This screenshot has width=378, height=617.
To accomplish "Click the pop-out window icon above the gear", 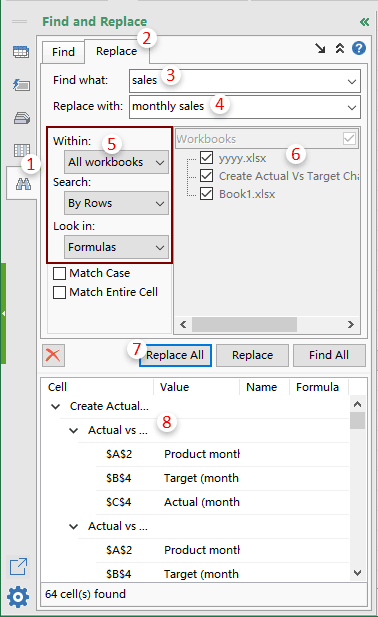I will tap(18, 567).
